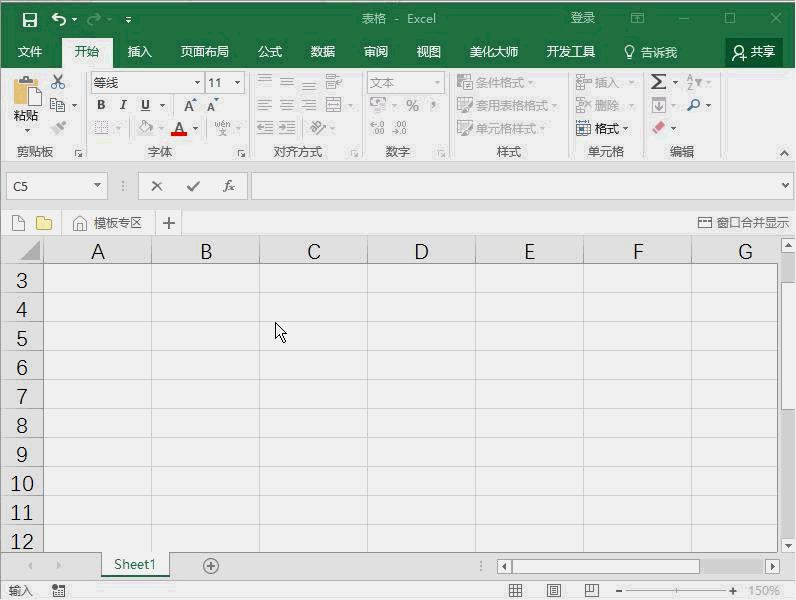Switch to Page Break Preview in status bar
The width and height of the screenshot is (796, 600).
point(591,590)
